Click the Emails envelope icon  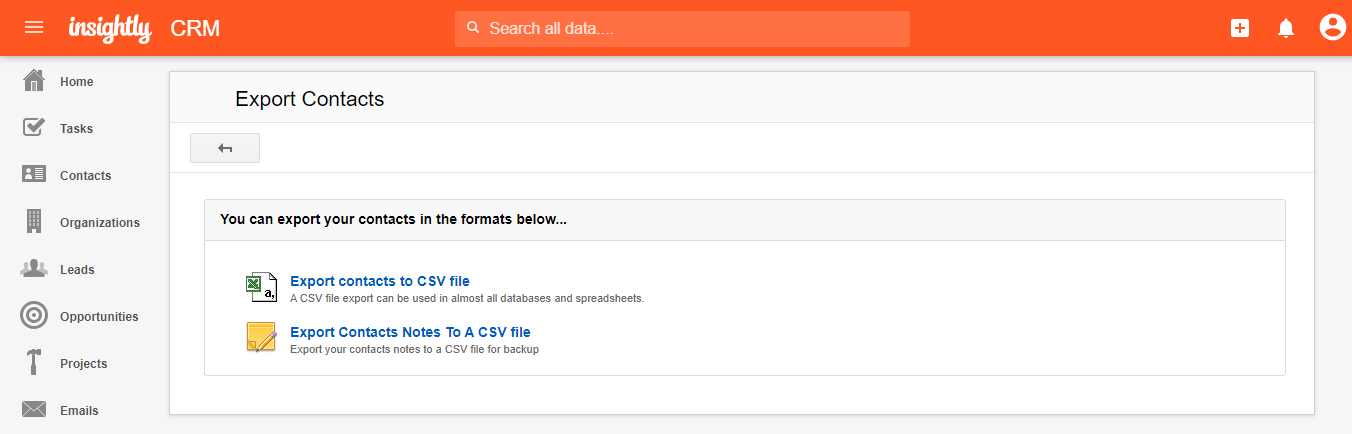[34, 410]
